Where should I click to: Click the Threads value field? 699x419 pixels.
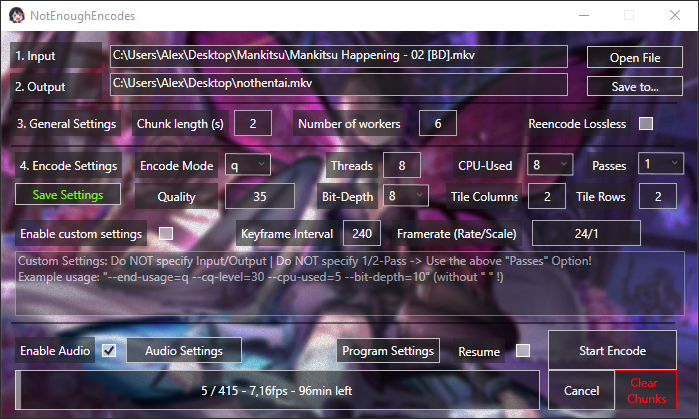point(402,165)
